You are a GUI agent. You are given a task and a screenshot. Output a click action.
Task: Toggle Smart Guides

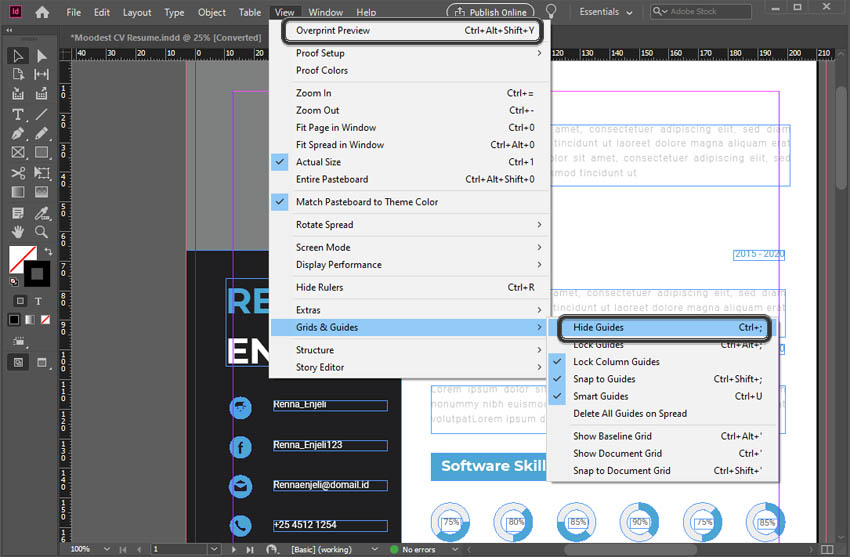pyautogui.click(x=662, y=397)
